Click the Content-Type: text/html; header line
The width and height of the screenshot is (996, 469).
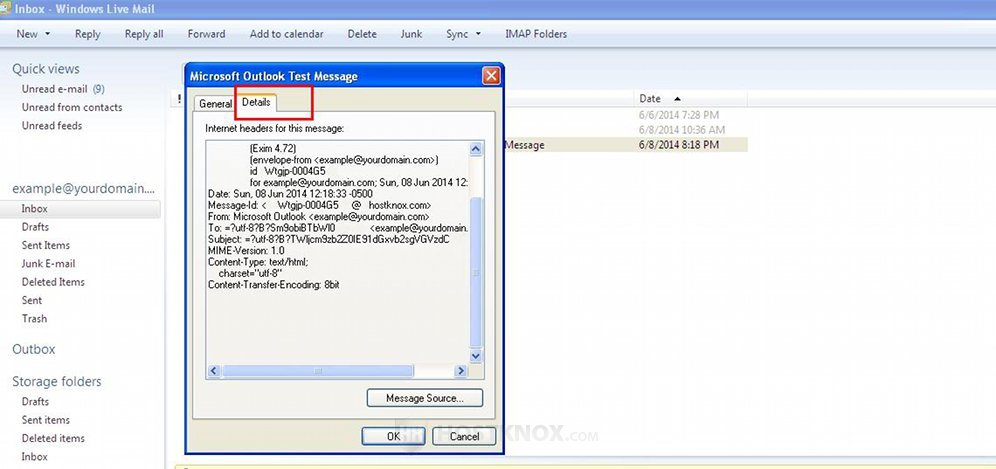tap(258, 262)
